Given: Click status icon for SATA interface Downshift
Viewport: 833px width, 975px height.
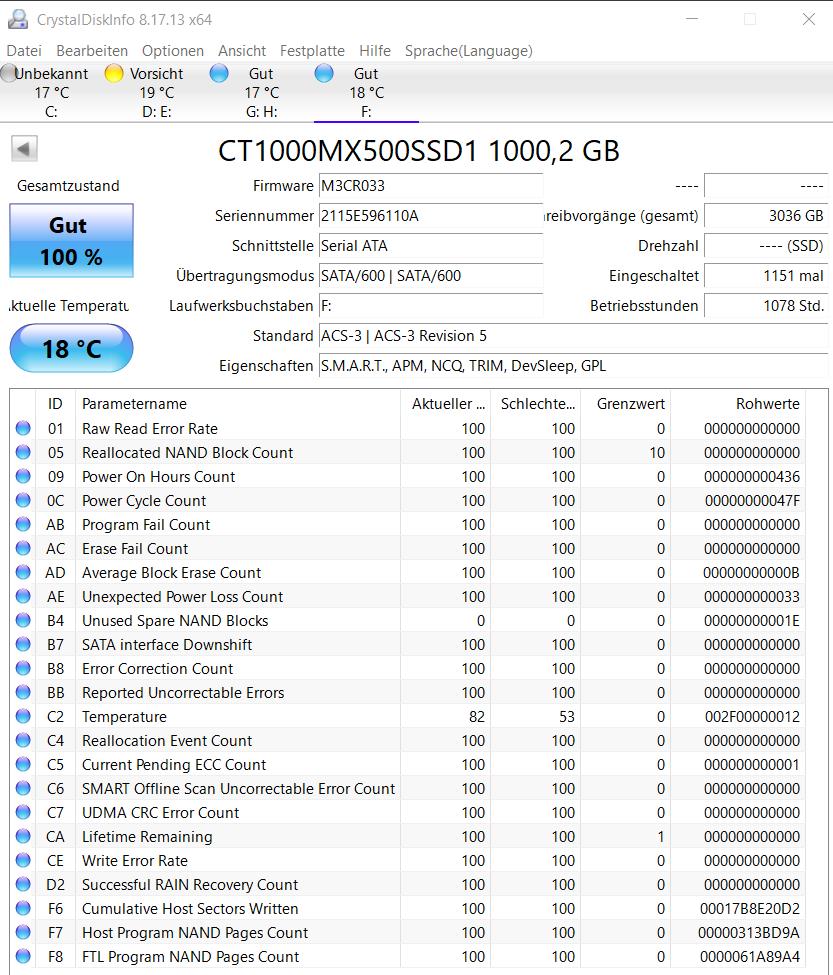Looking at the screenshot, I should 23,644.
